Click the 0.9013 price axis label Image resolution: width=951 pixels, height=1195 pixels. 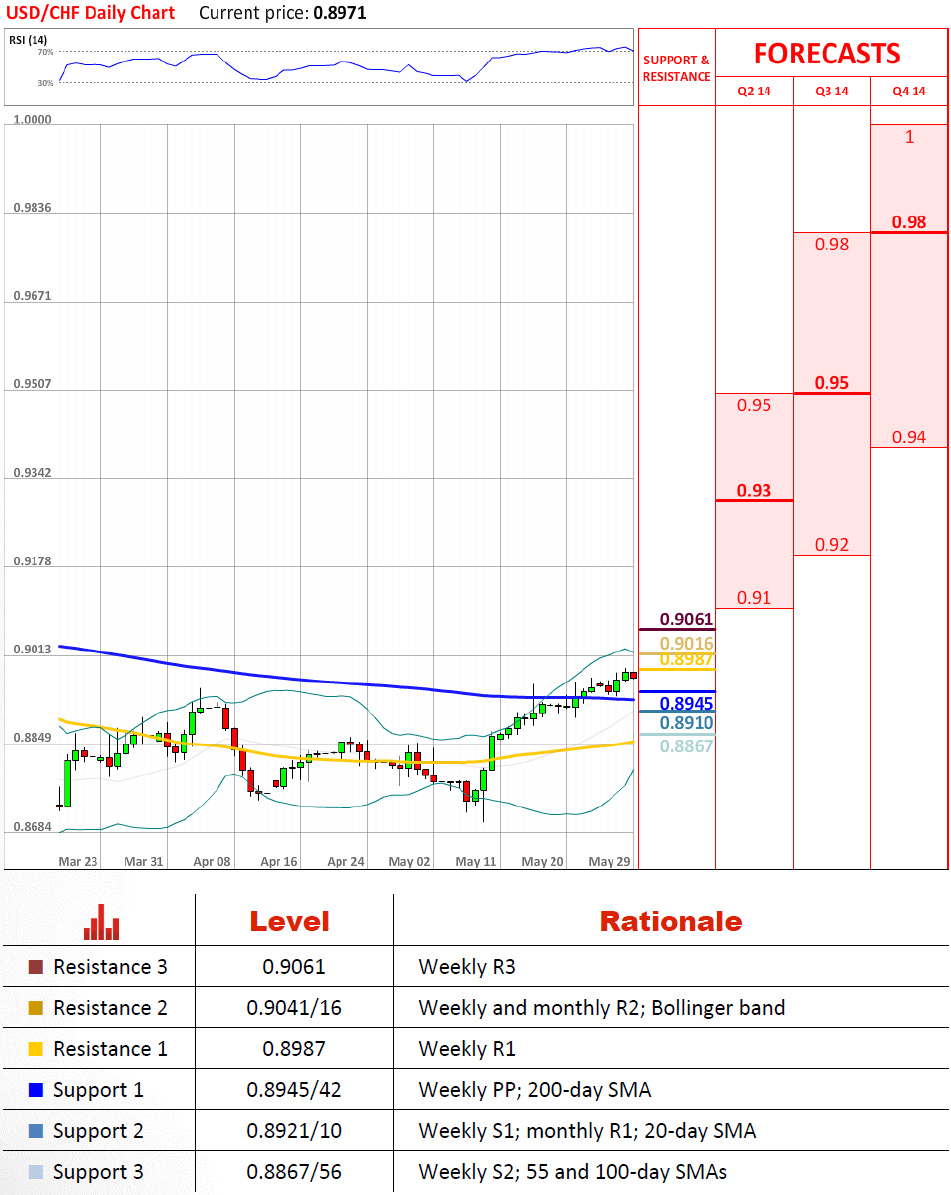pyautogui.click(x=33, y=649)
